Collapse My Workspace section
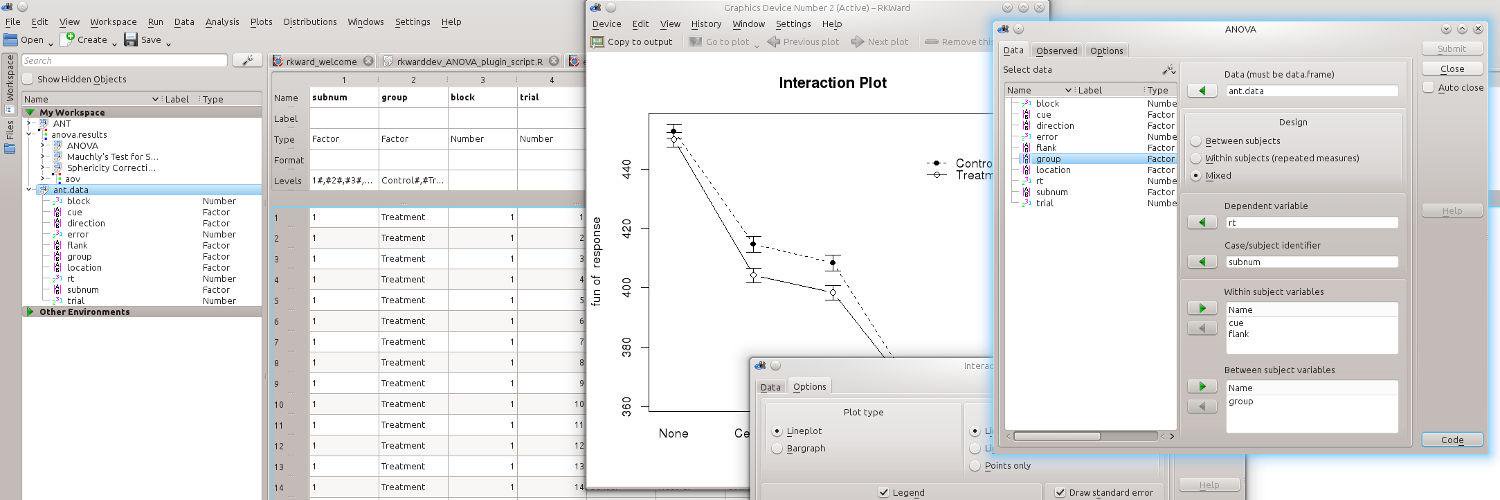The width and height of the screenshot is (1500, 500). coord(30,112)
